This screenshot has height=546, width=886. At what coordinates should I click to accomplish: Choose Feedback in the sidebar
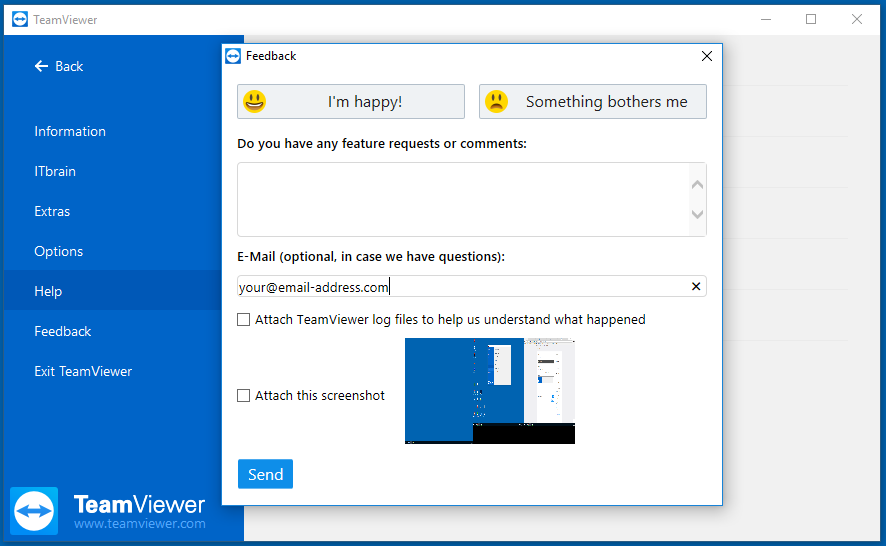point(63,331)
